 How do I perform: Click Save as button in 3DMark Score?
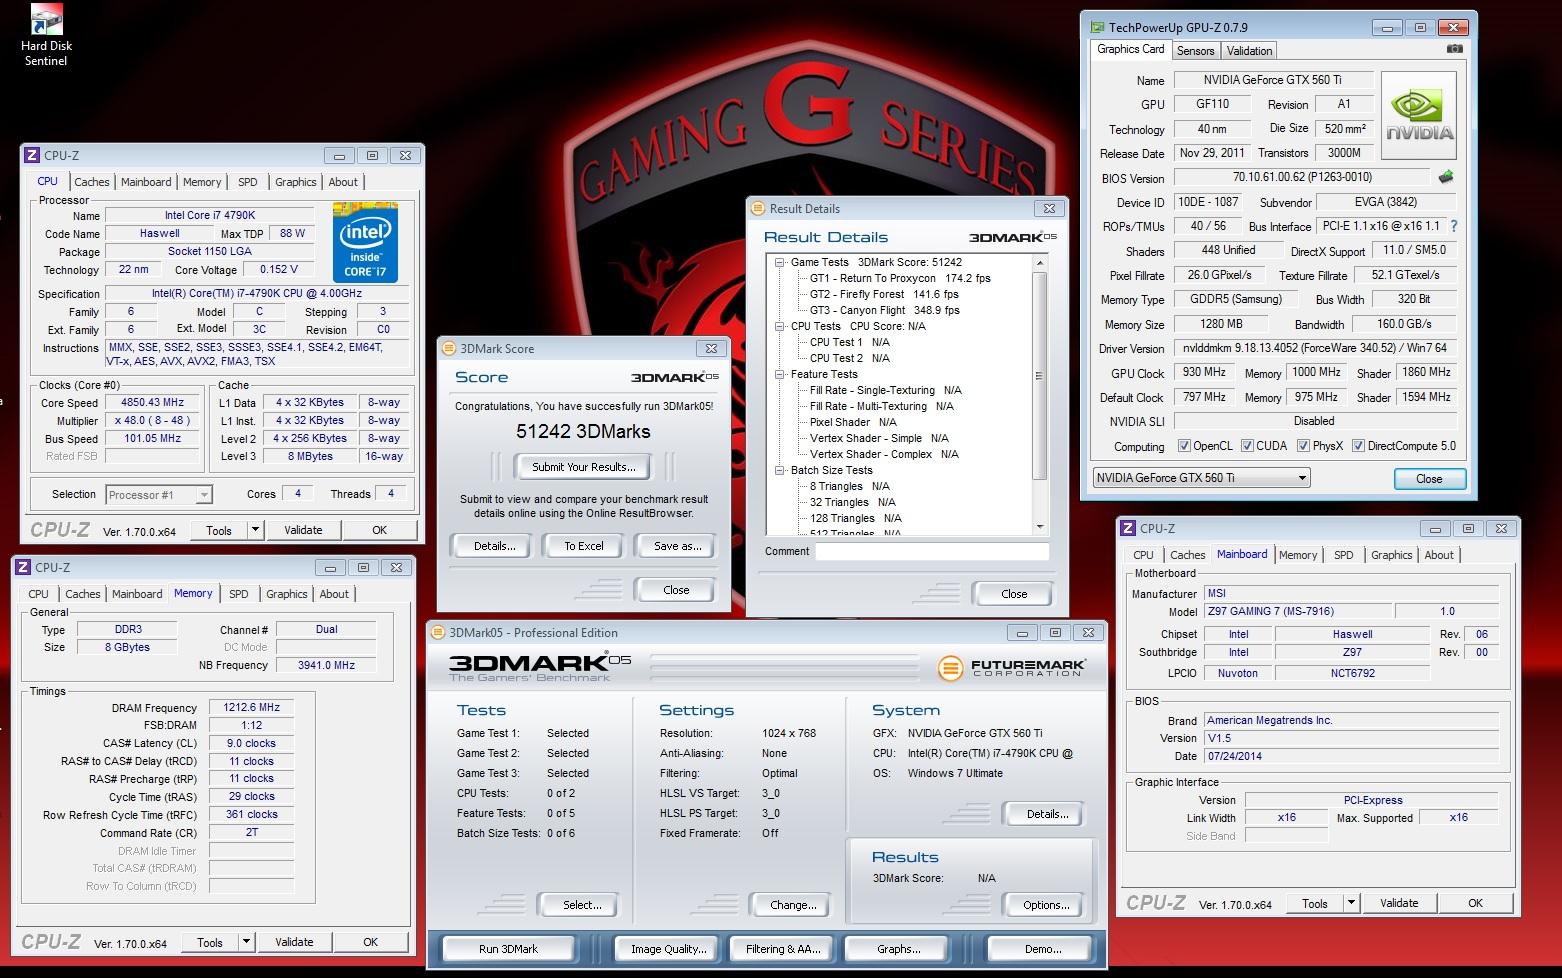(x=677, y=546)
